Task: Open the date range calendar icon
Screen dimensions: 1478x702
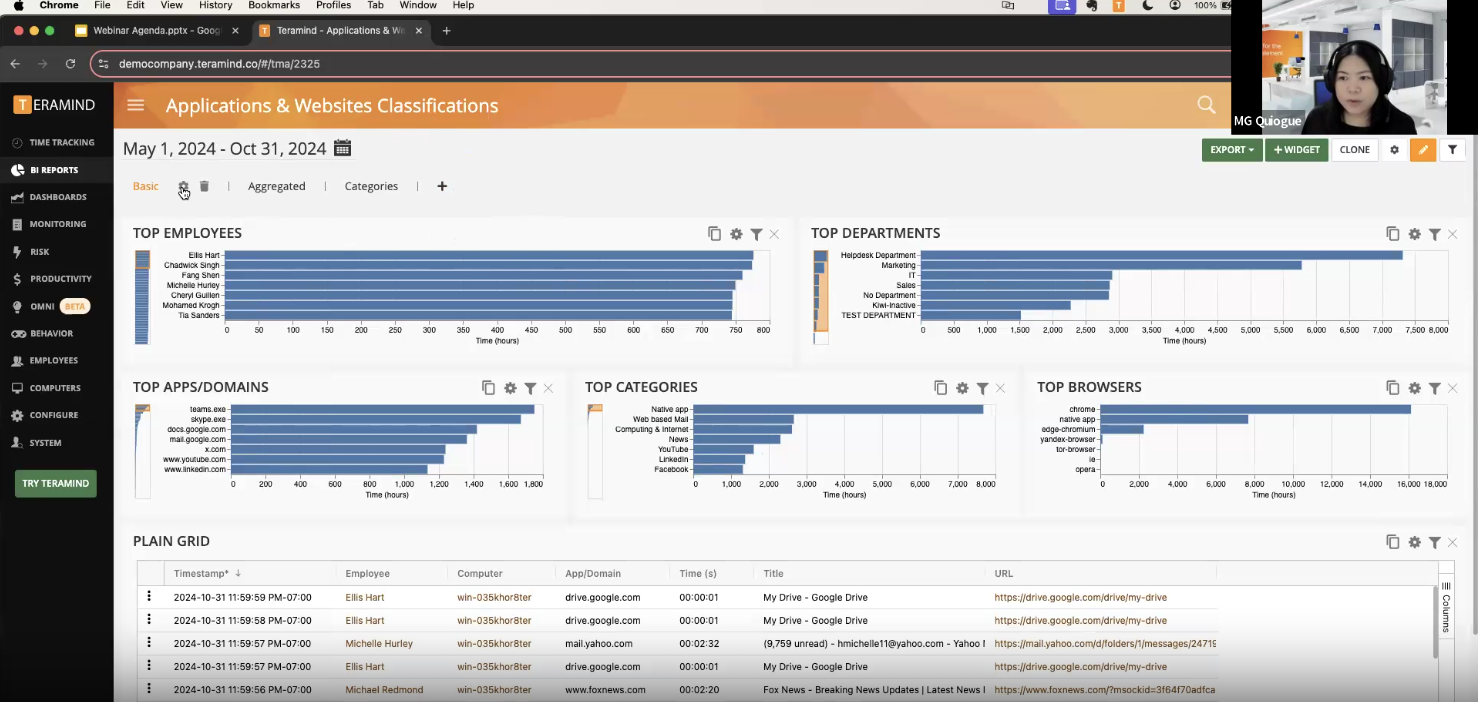Action: tap(342, 148)
